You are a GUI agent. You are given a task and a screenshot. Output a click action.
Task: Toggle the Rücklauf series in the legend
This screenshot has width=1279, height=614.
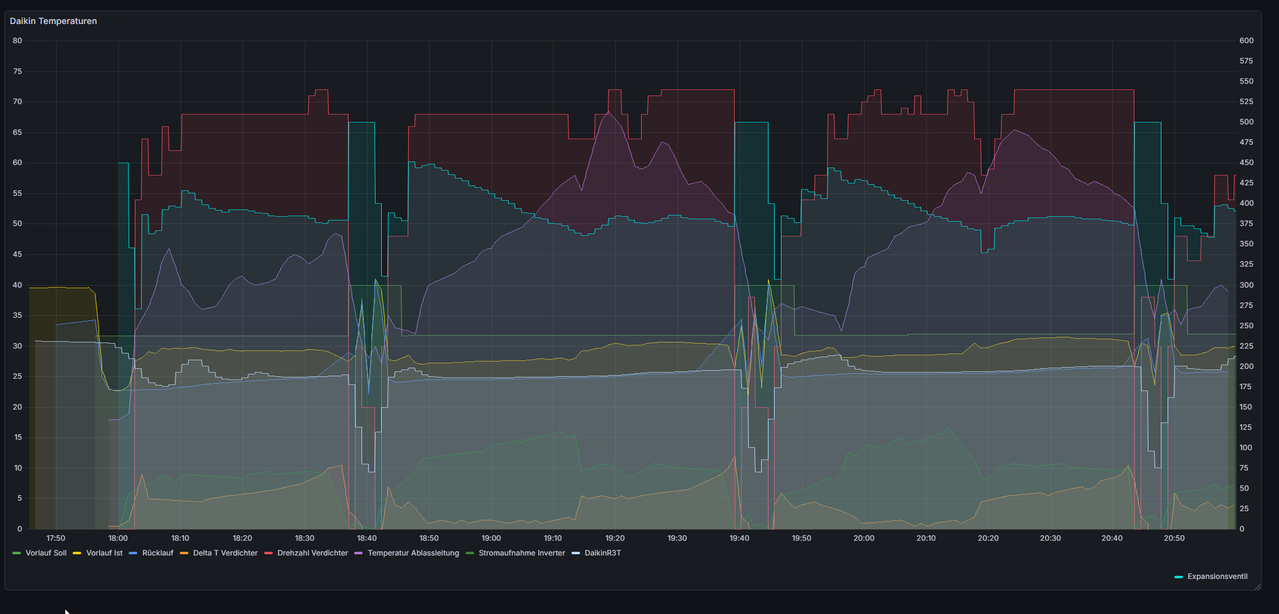click(x=159, y=553)
